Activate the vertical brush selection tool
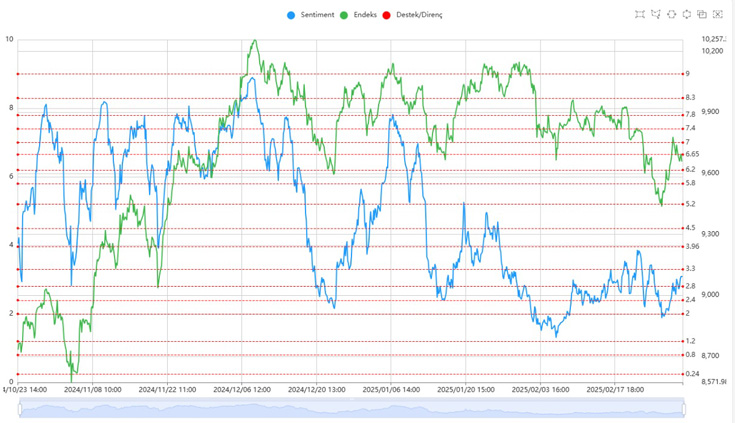Screen dimensions: 735x423 pos(687,15)
